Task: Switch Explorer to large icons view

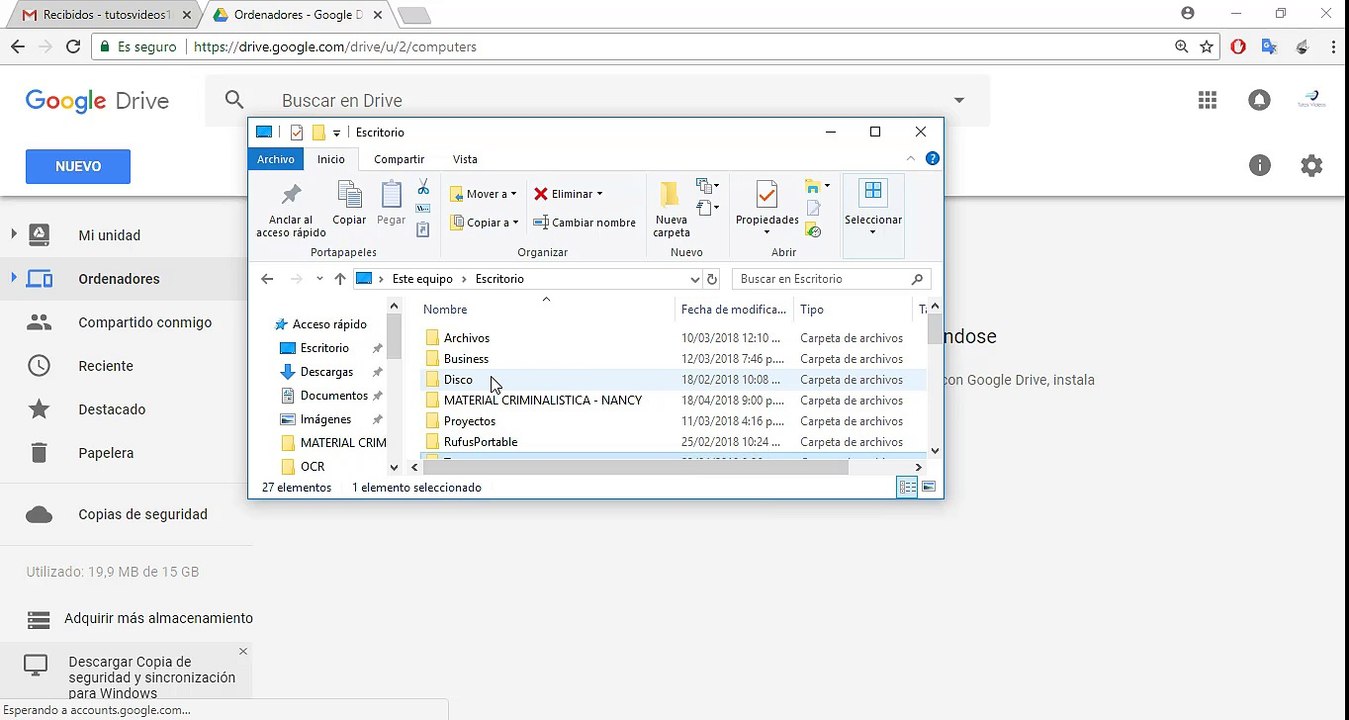Action: (x=929, y=487)
